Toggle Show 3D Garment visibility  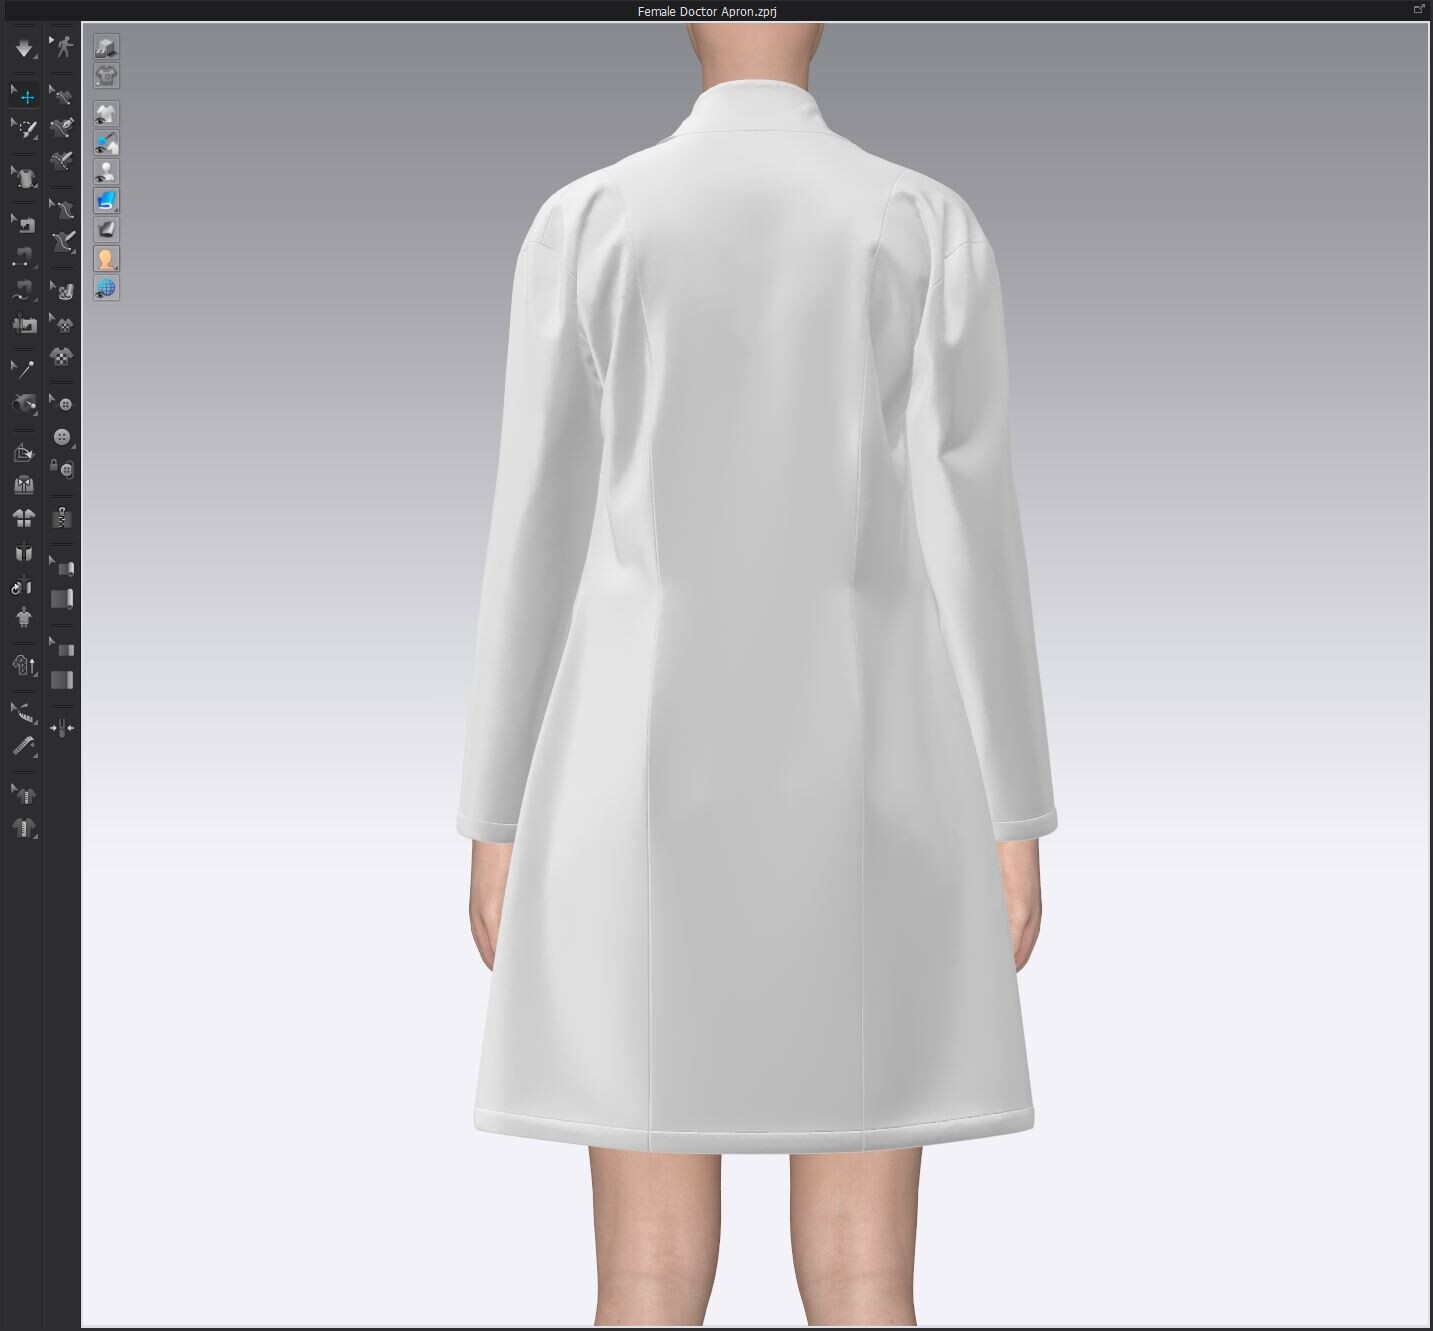click(x=106, y=114)
